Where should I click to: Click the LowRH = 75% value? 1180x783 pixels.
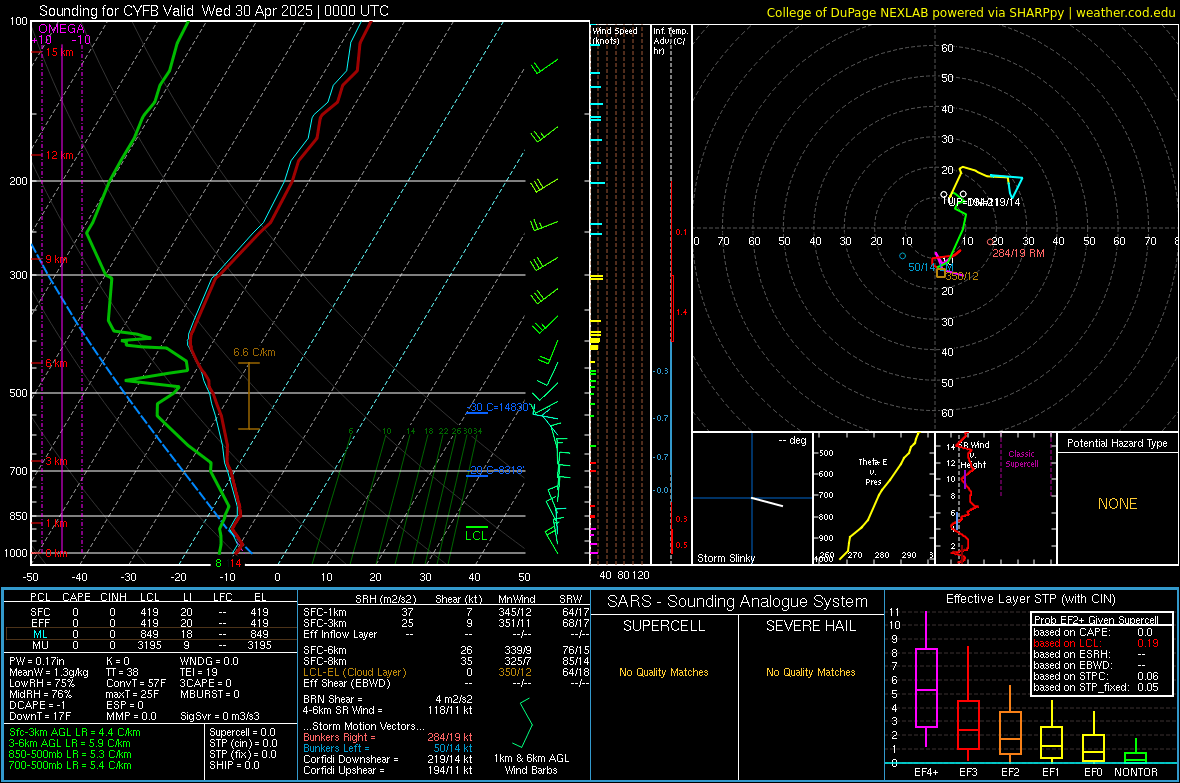point(42,684)
